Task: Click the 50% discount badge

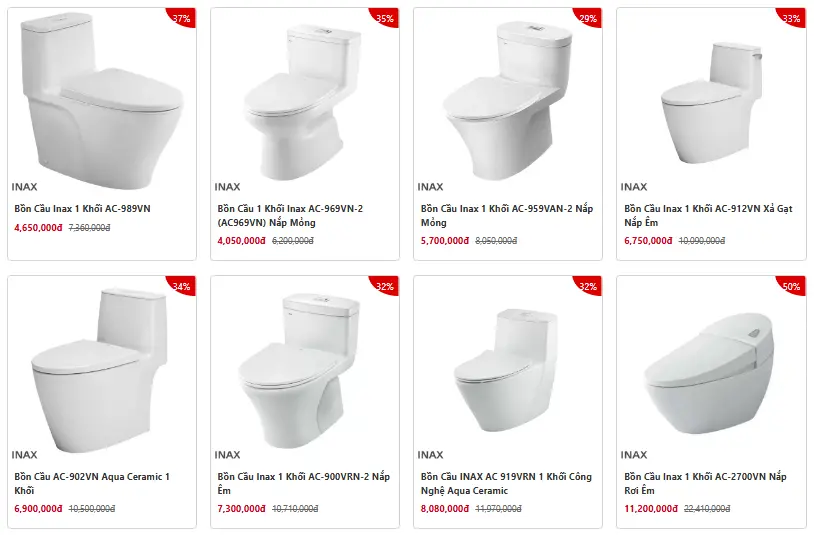Action: coord(792,287)
